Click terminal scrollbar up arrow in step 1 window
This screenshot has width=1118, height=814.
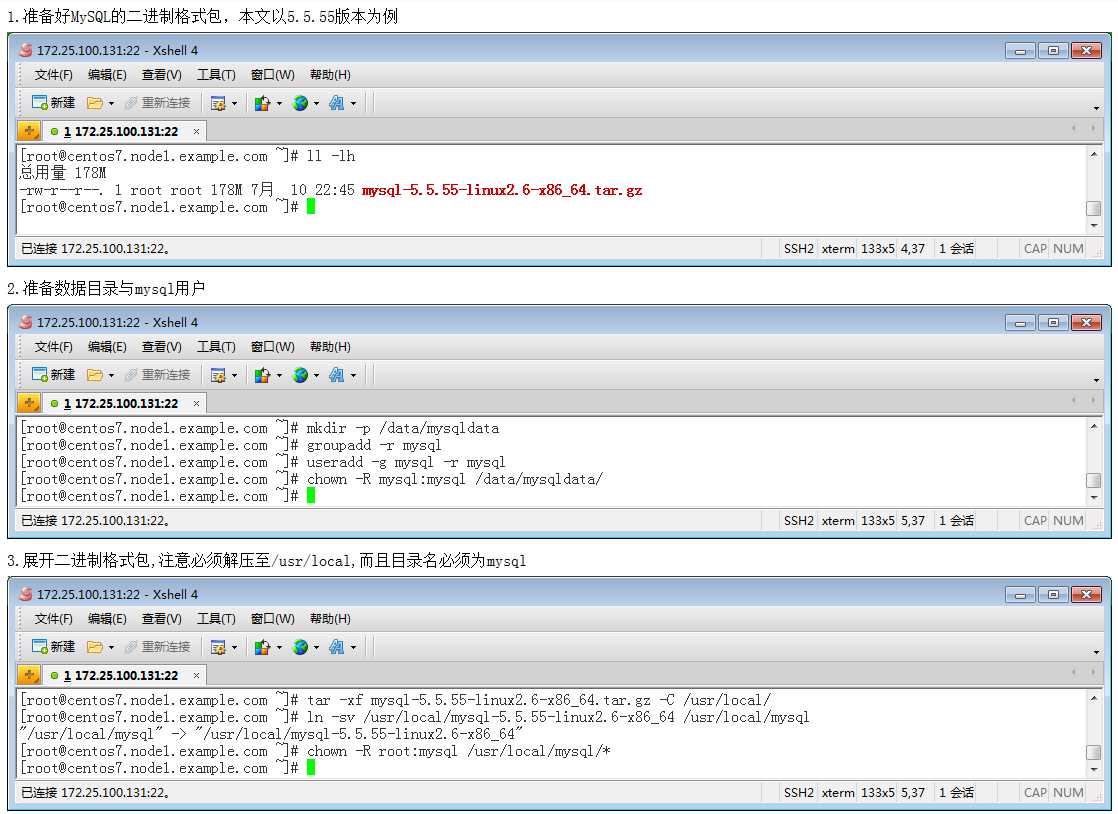(1093, 154)
